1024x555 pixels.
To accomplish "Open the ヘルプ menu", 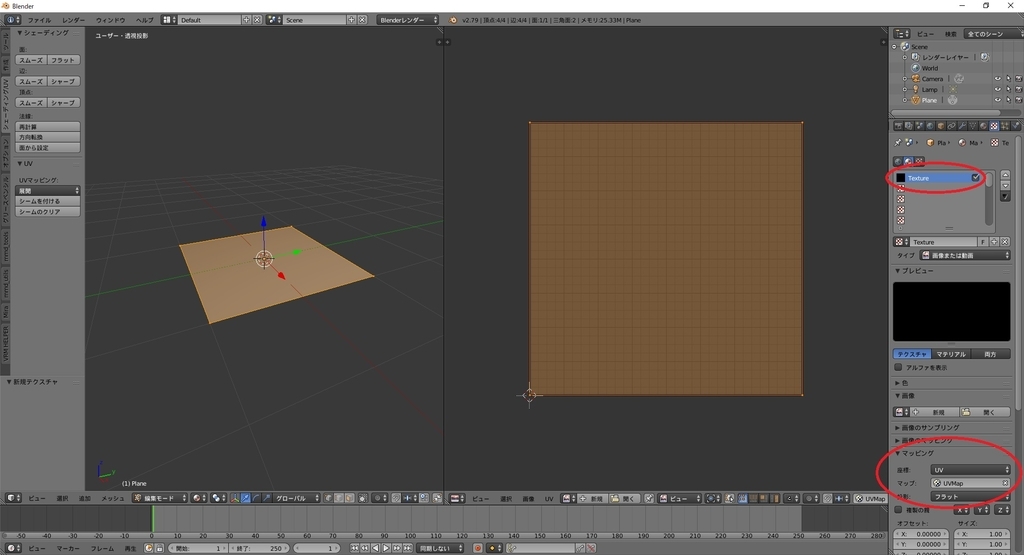I will coord(144,20).
